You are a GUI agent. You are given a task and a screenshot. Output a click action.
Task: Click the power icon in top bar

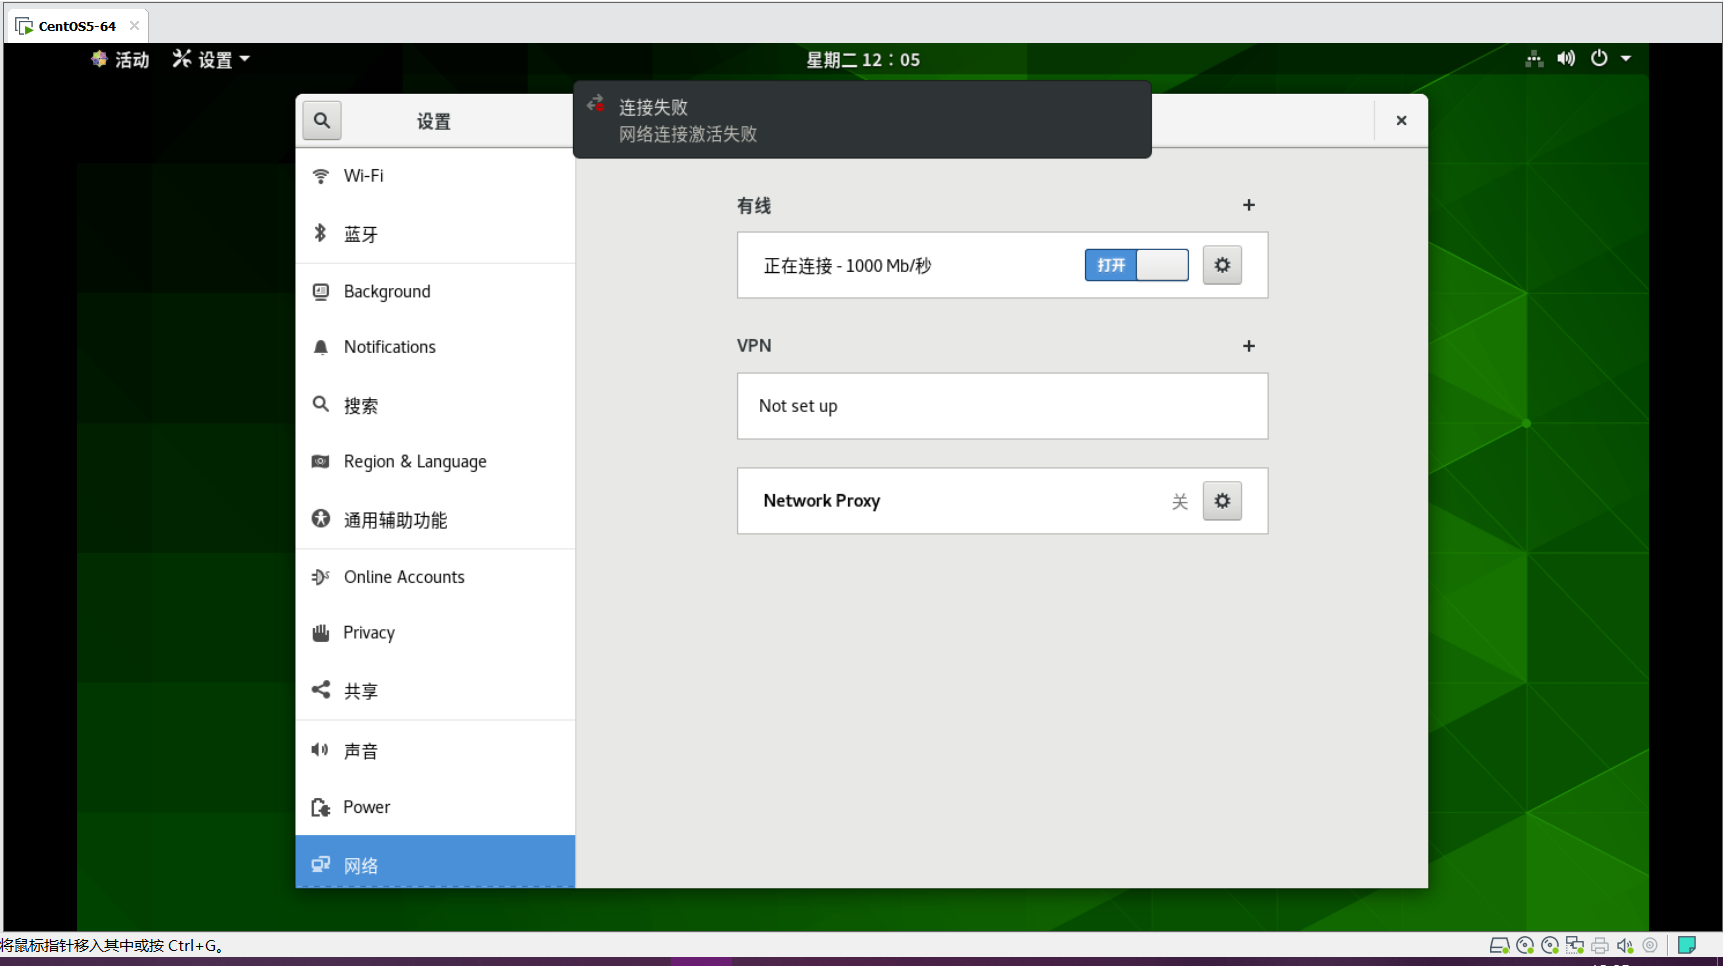1599,59
